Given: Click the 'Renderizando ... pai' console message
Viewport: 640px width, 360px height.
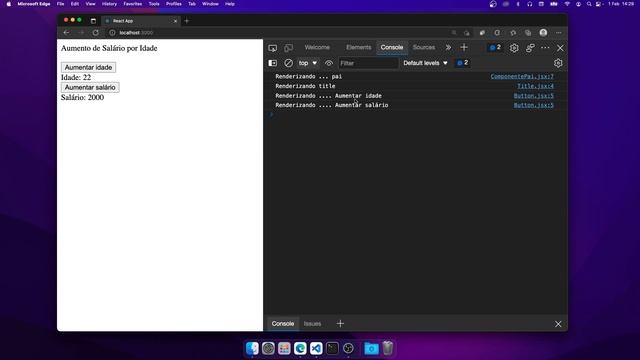Looking at the screenshot, I should pyautogui.click(x=309, y=76).
